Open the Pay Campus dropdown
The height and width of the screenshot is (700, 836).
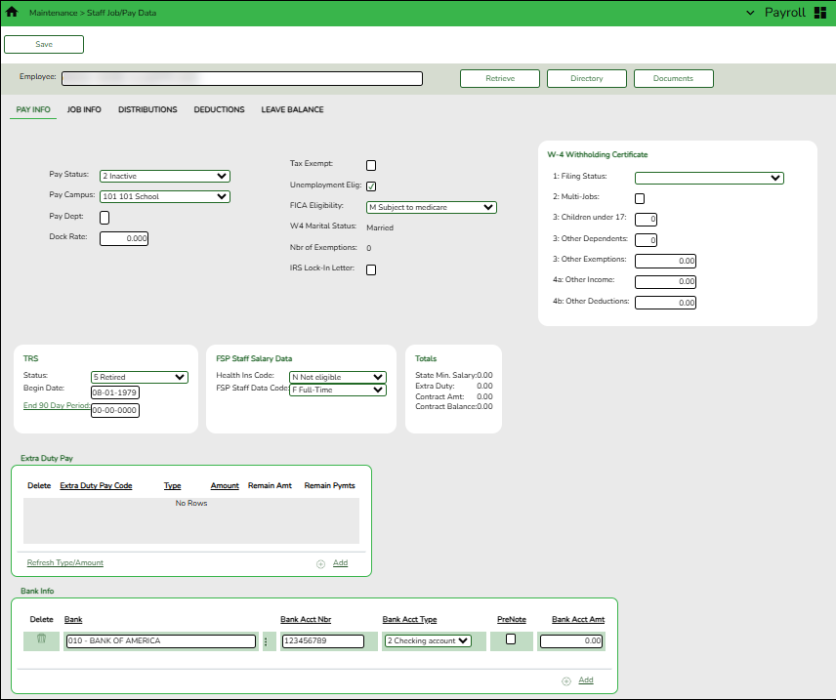pyautogui.click(x=165, y=196)
